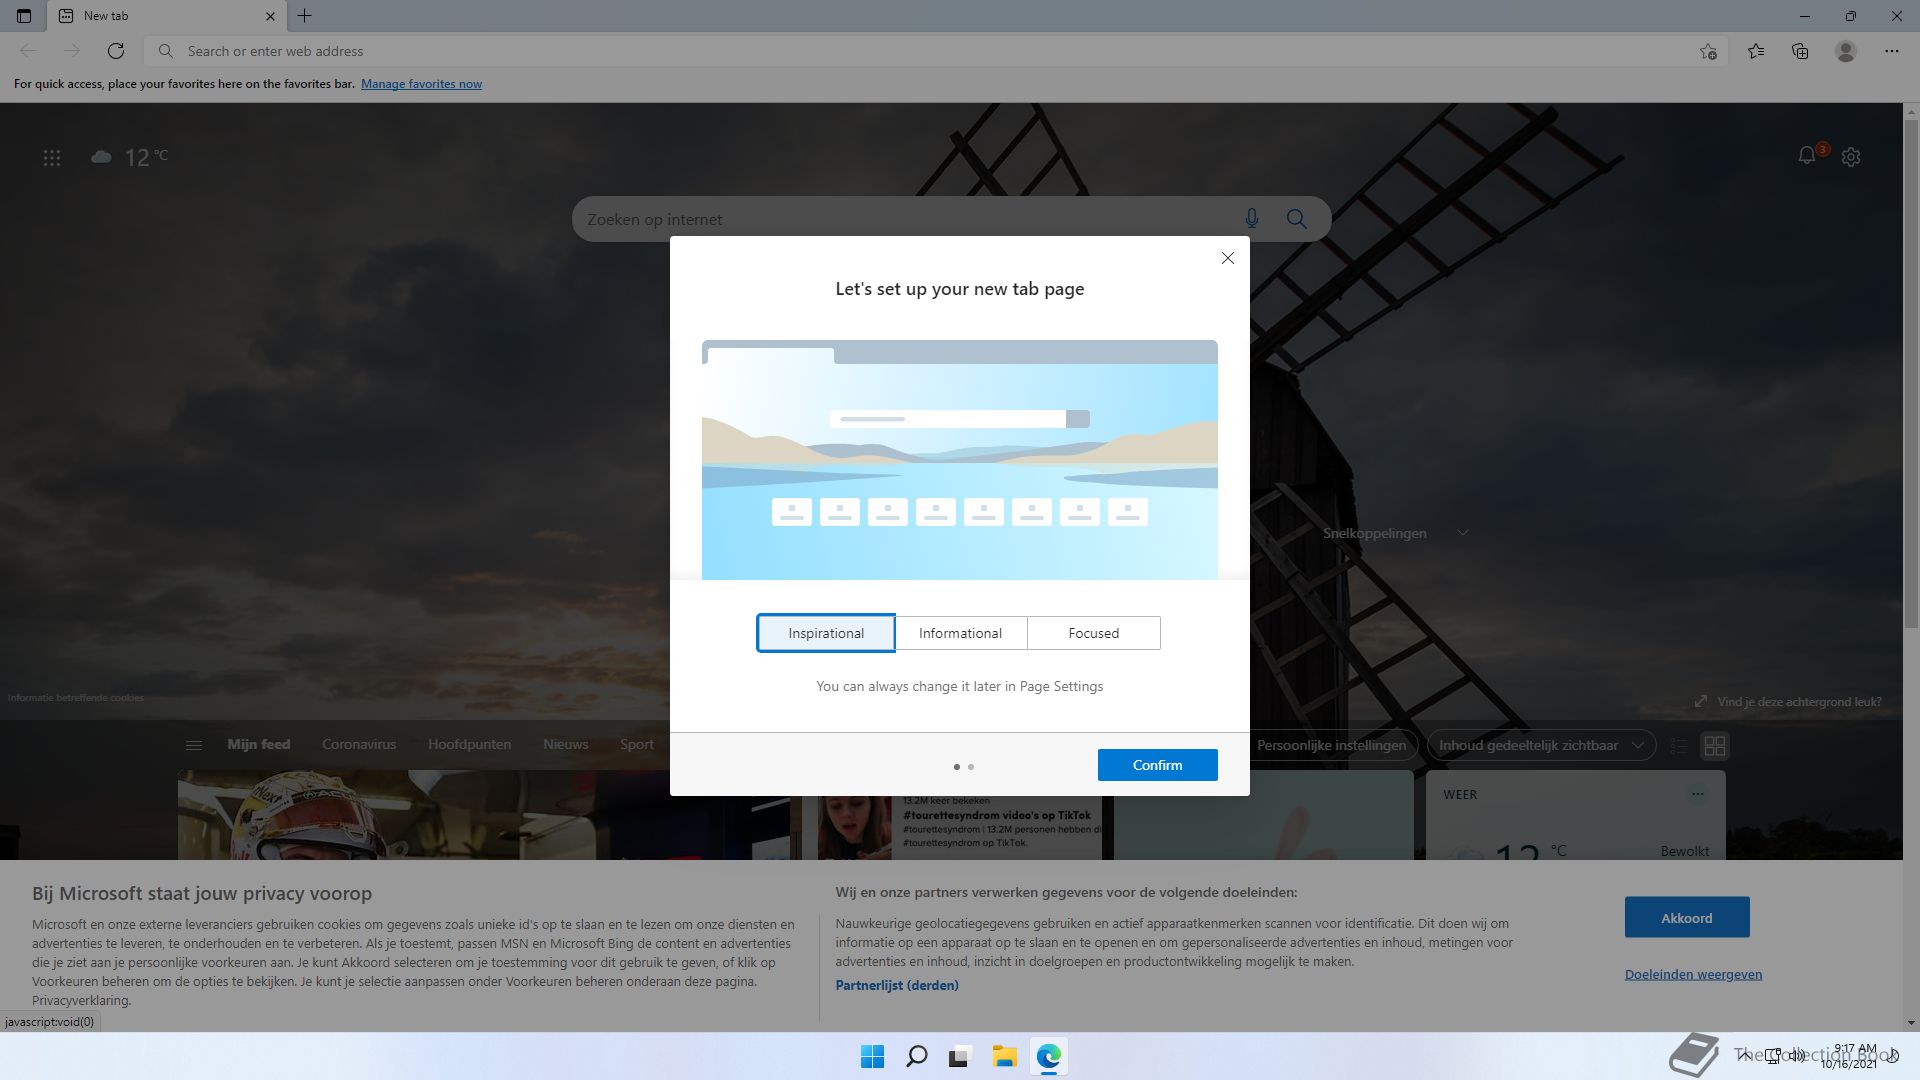Click the web search magnifier icon
Screen dimensions: 1920x1080
coord(1297,219)
